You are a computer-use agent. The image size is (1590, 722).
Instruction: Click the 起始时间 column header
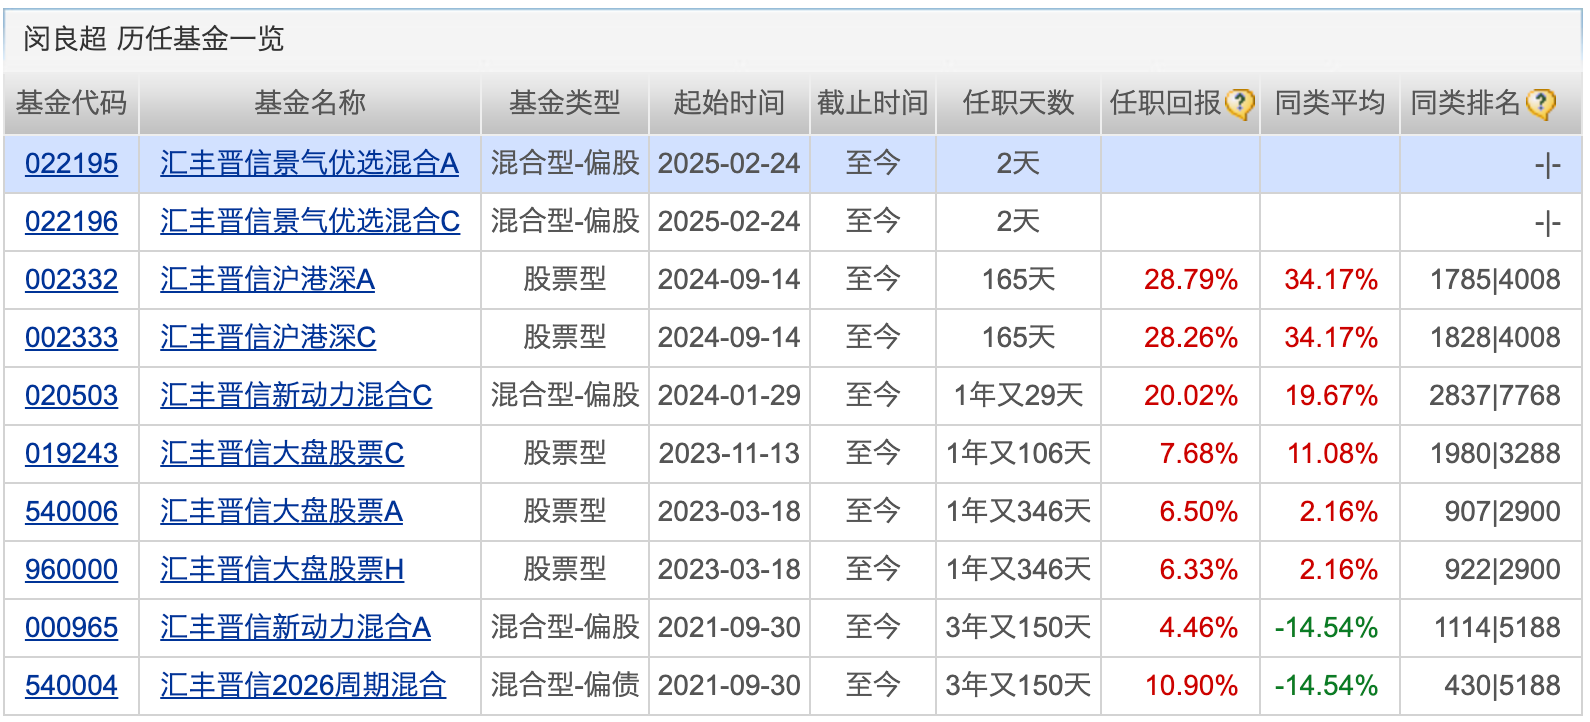coord(729,103)
